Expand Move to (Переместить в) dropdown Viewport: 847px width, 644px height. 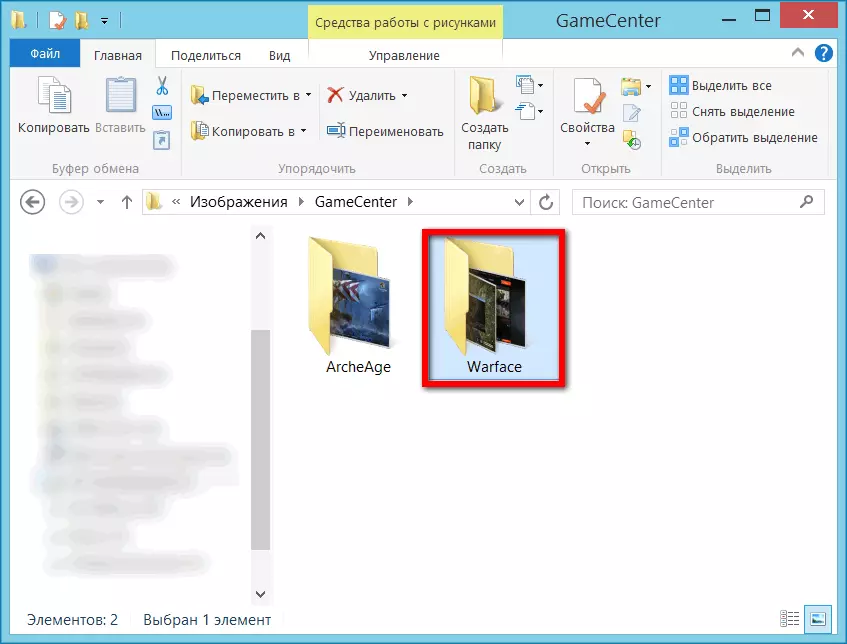point(307,96)
